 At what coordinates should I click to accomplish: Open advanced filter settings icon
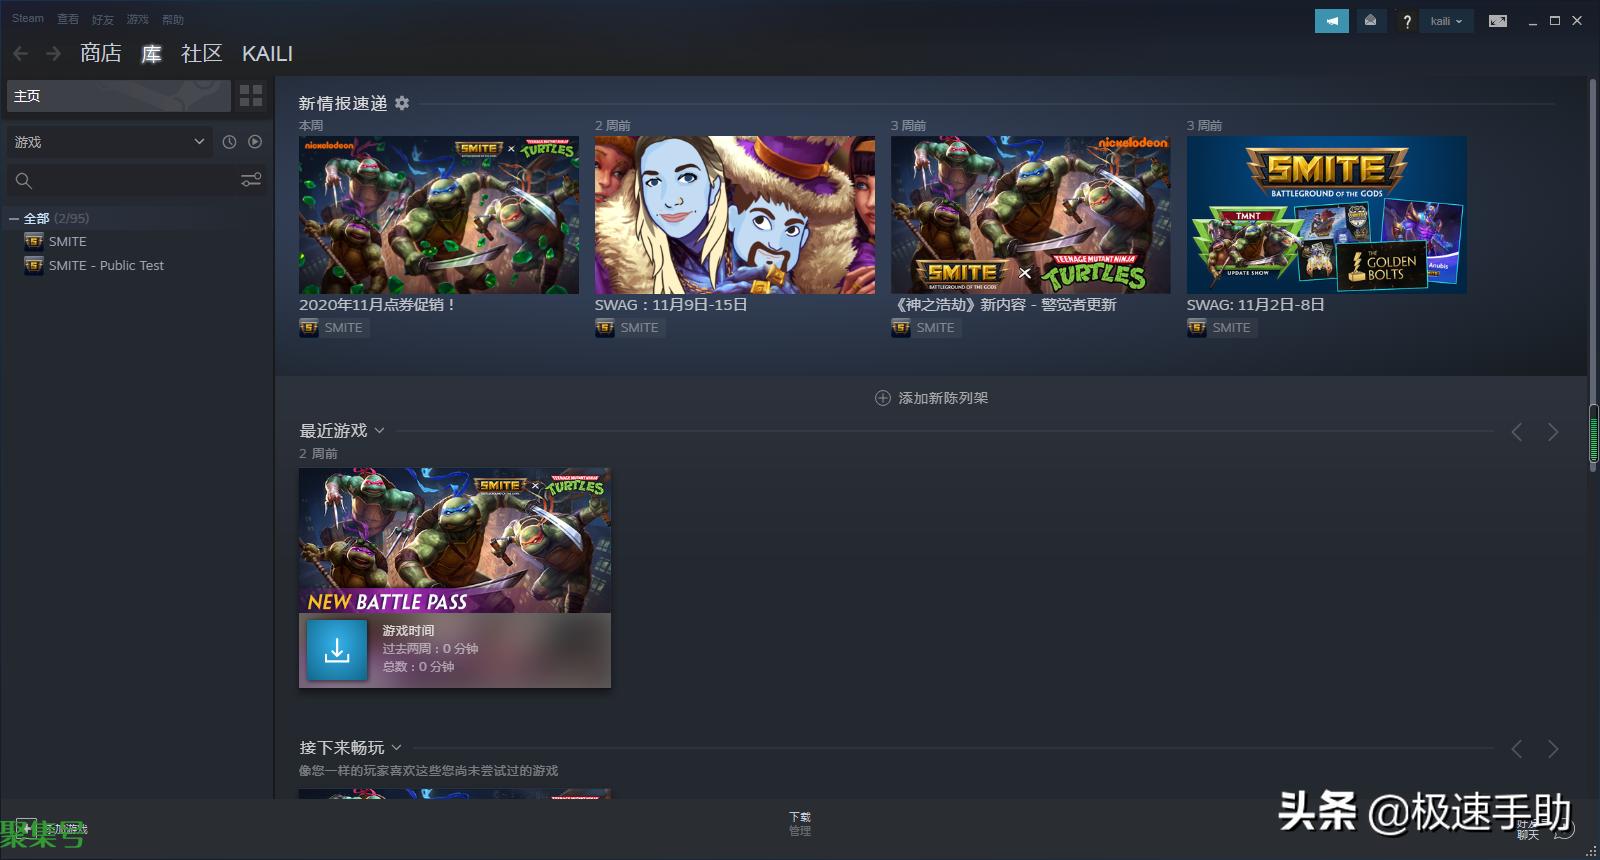coord(251,180)
